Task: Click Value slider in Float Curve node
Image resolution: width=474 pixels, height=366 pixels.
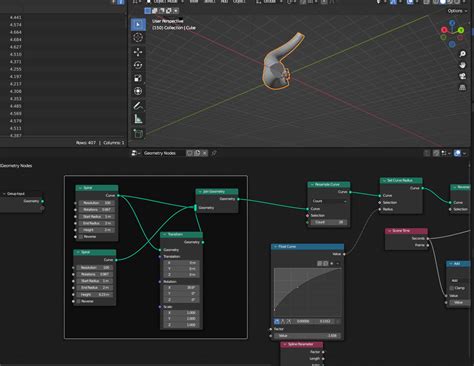Action: [x=307, y=336]
